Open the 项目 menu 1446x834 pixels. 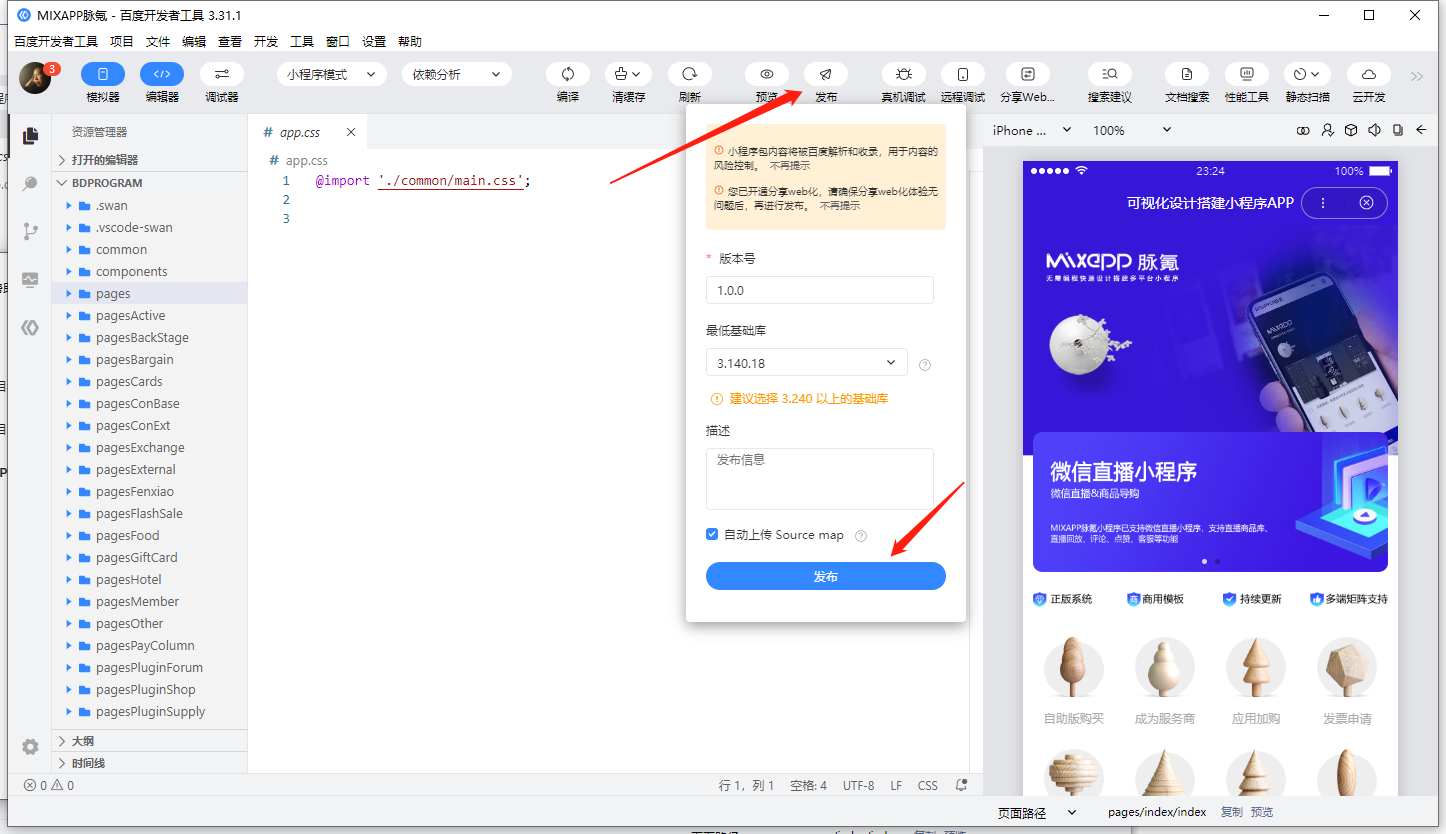click(x=122, y=42)
